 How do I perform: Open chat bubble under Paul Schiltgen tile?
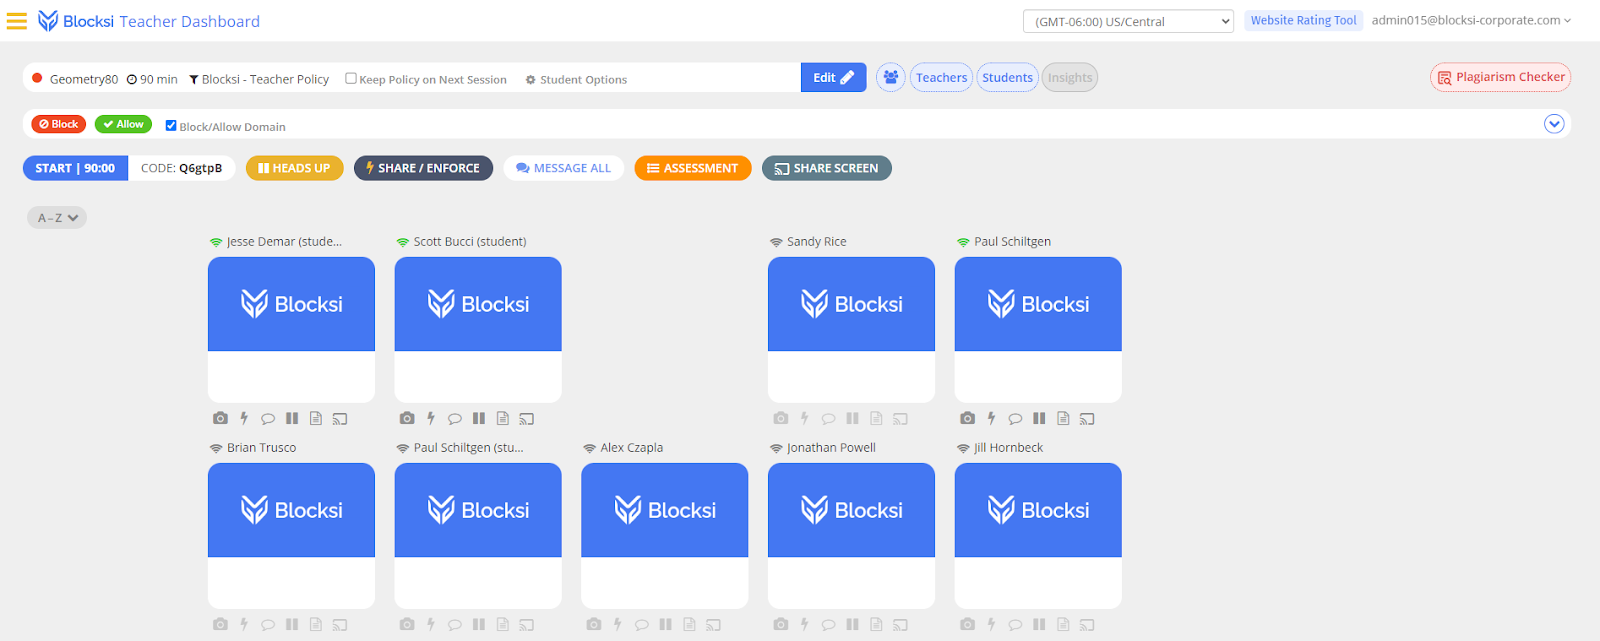pos(1015,419)
